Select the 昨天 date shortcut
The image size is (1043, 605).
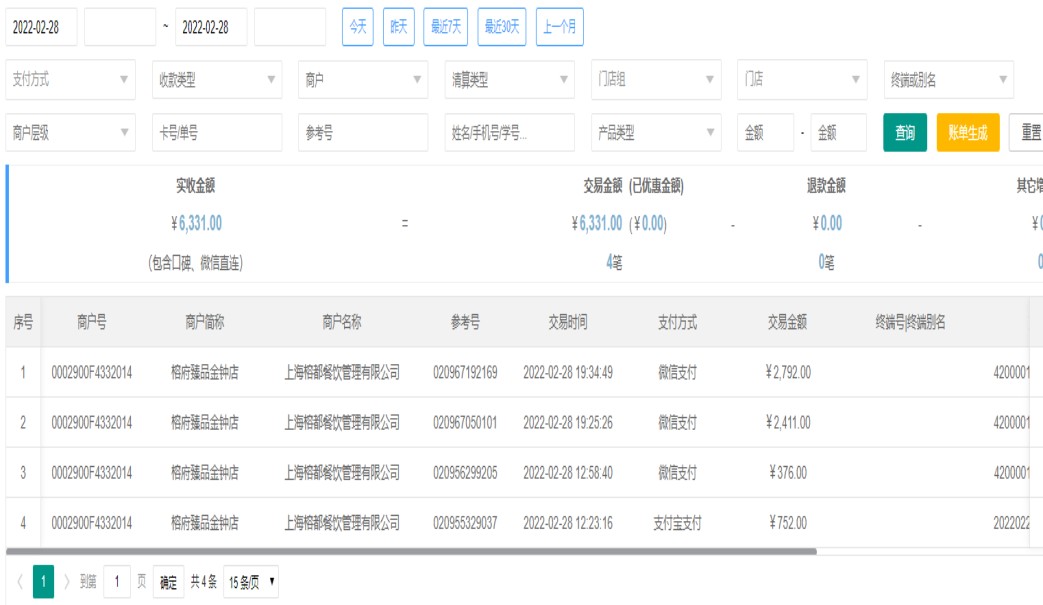(399, 27)
